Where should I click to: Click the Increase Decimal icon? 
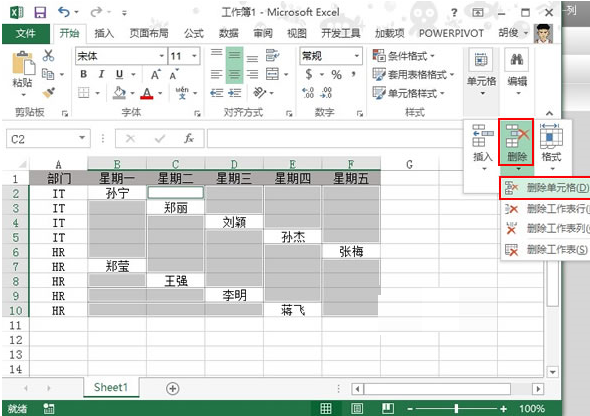point(308,93)
